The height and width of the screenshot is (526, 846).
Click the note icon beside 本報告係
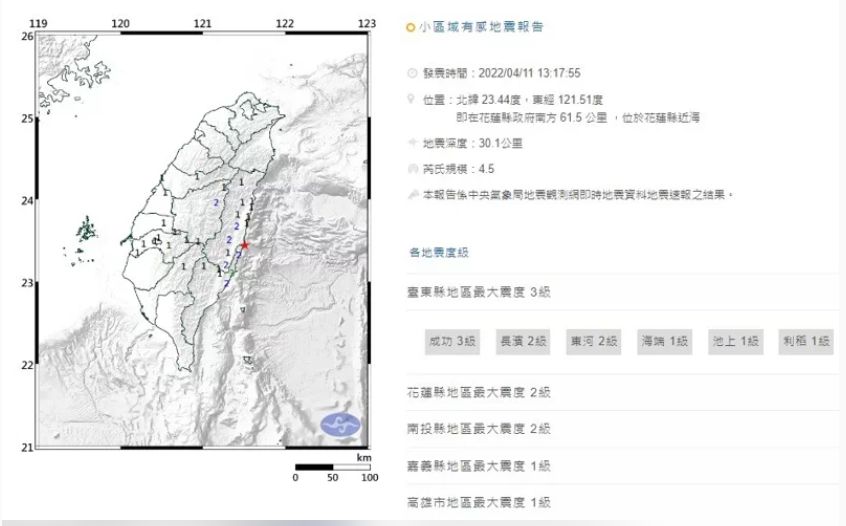[x=412, y=196]
